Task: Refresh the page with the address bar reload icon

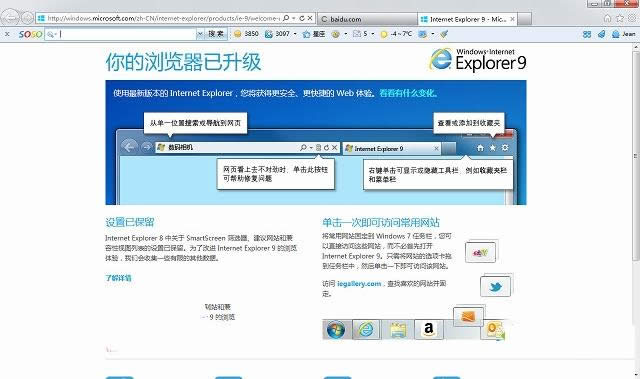Action: pyautogui.click(x=302, y=18)
